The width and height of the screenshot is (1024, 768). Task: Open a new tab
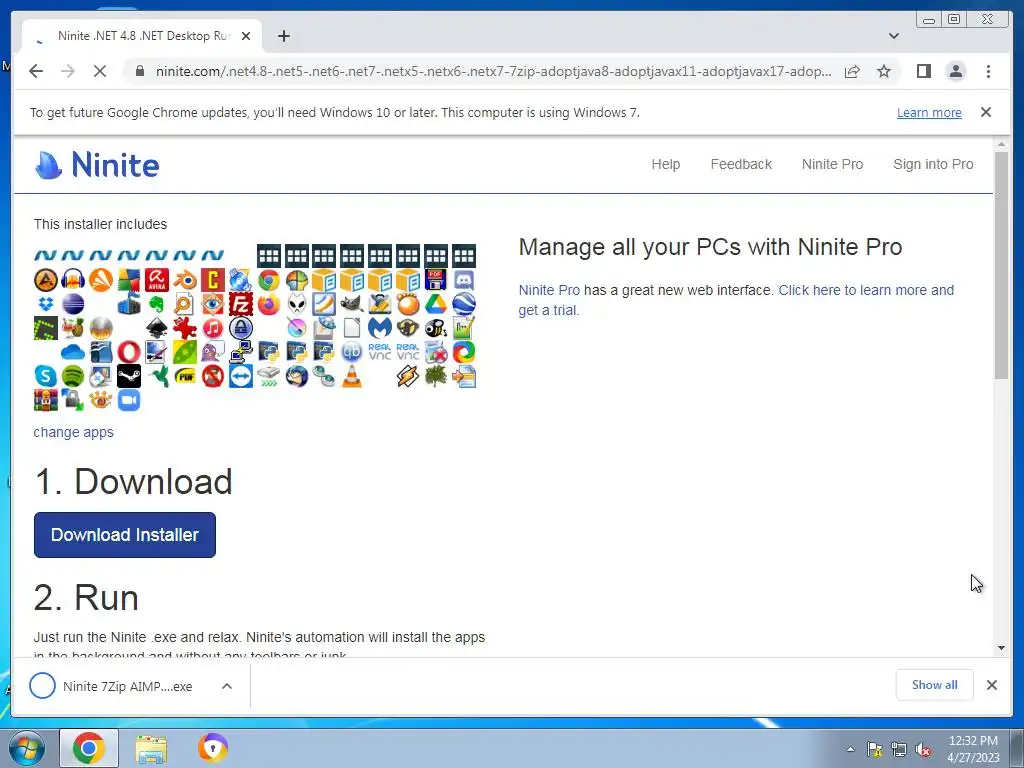tap(283, 36)
